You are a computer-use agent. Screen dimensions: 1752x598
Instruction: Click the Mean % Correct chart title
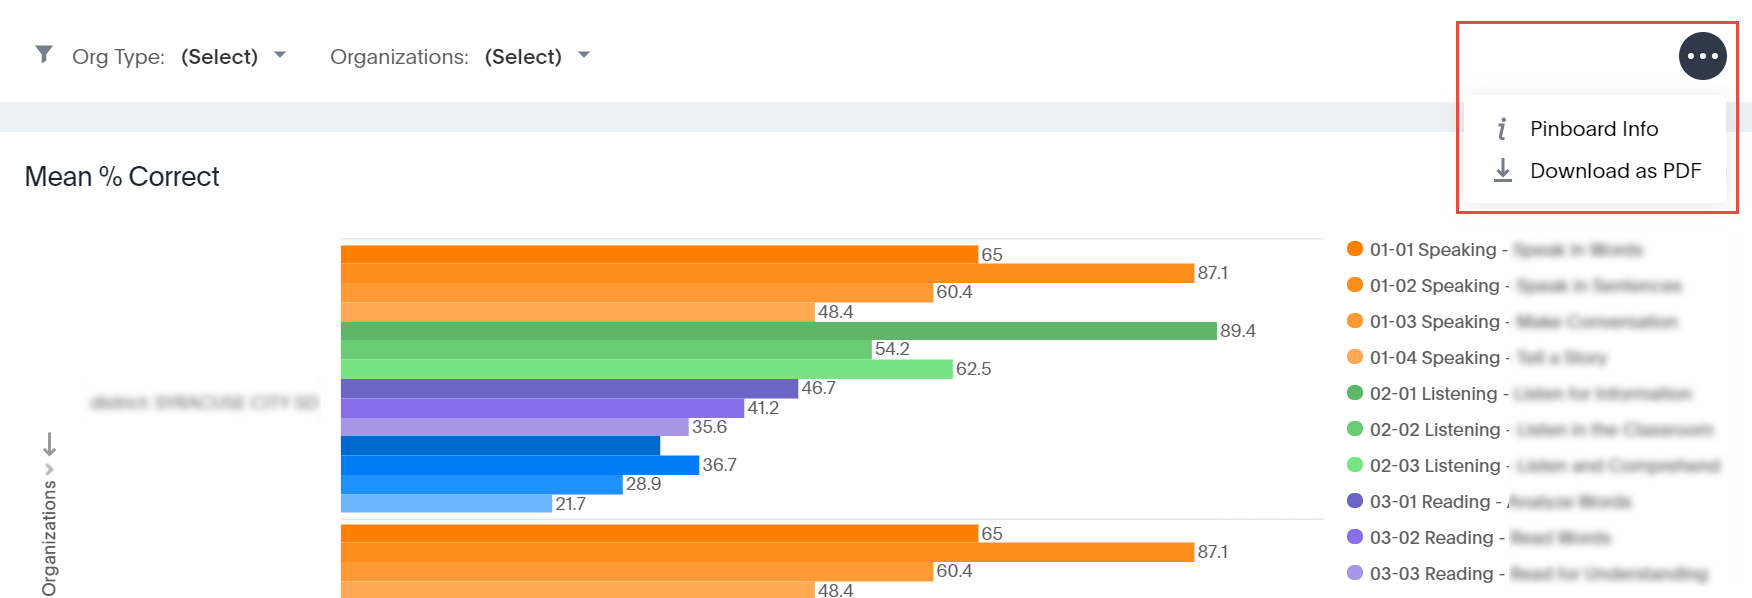122,177
